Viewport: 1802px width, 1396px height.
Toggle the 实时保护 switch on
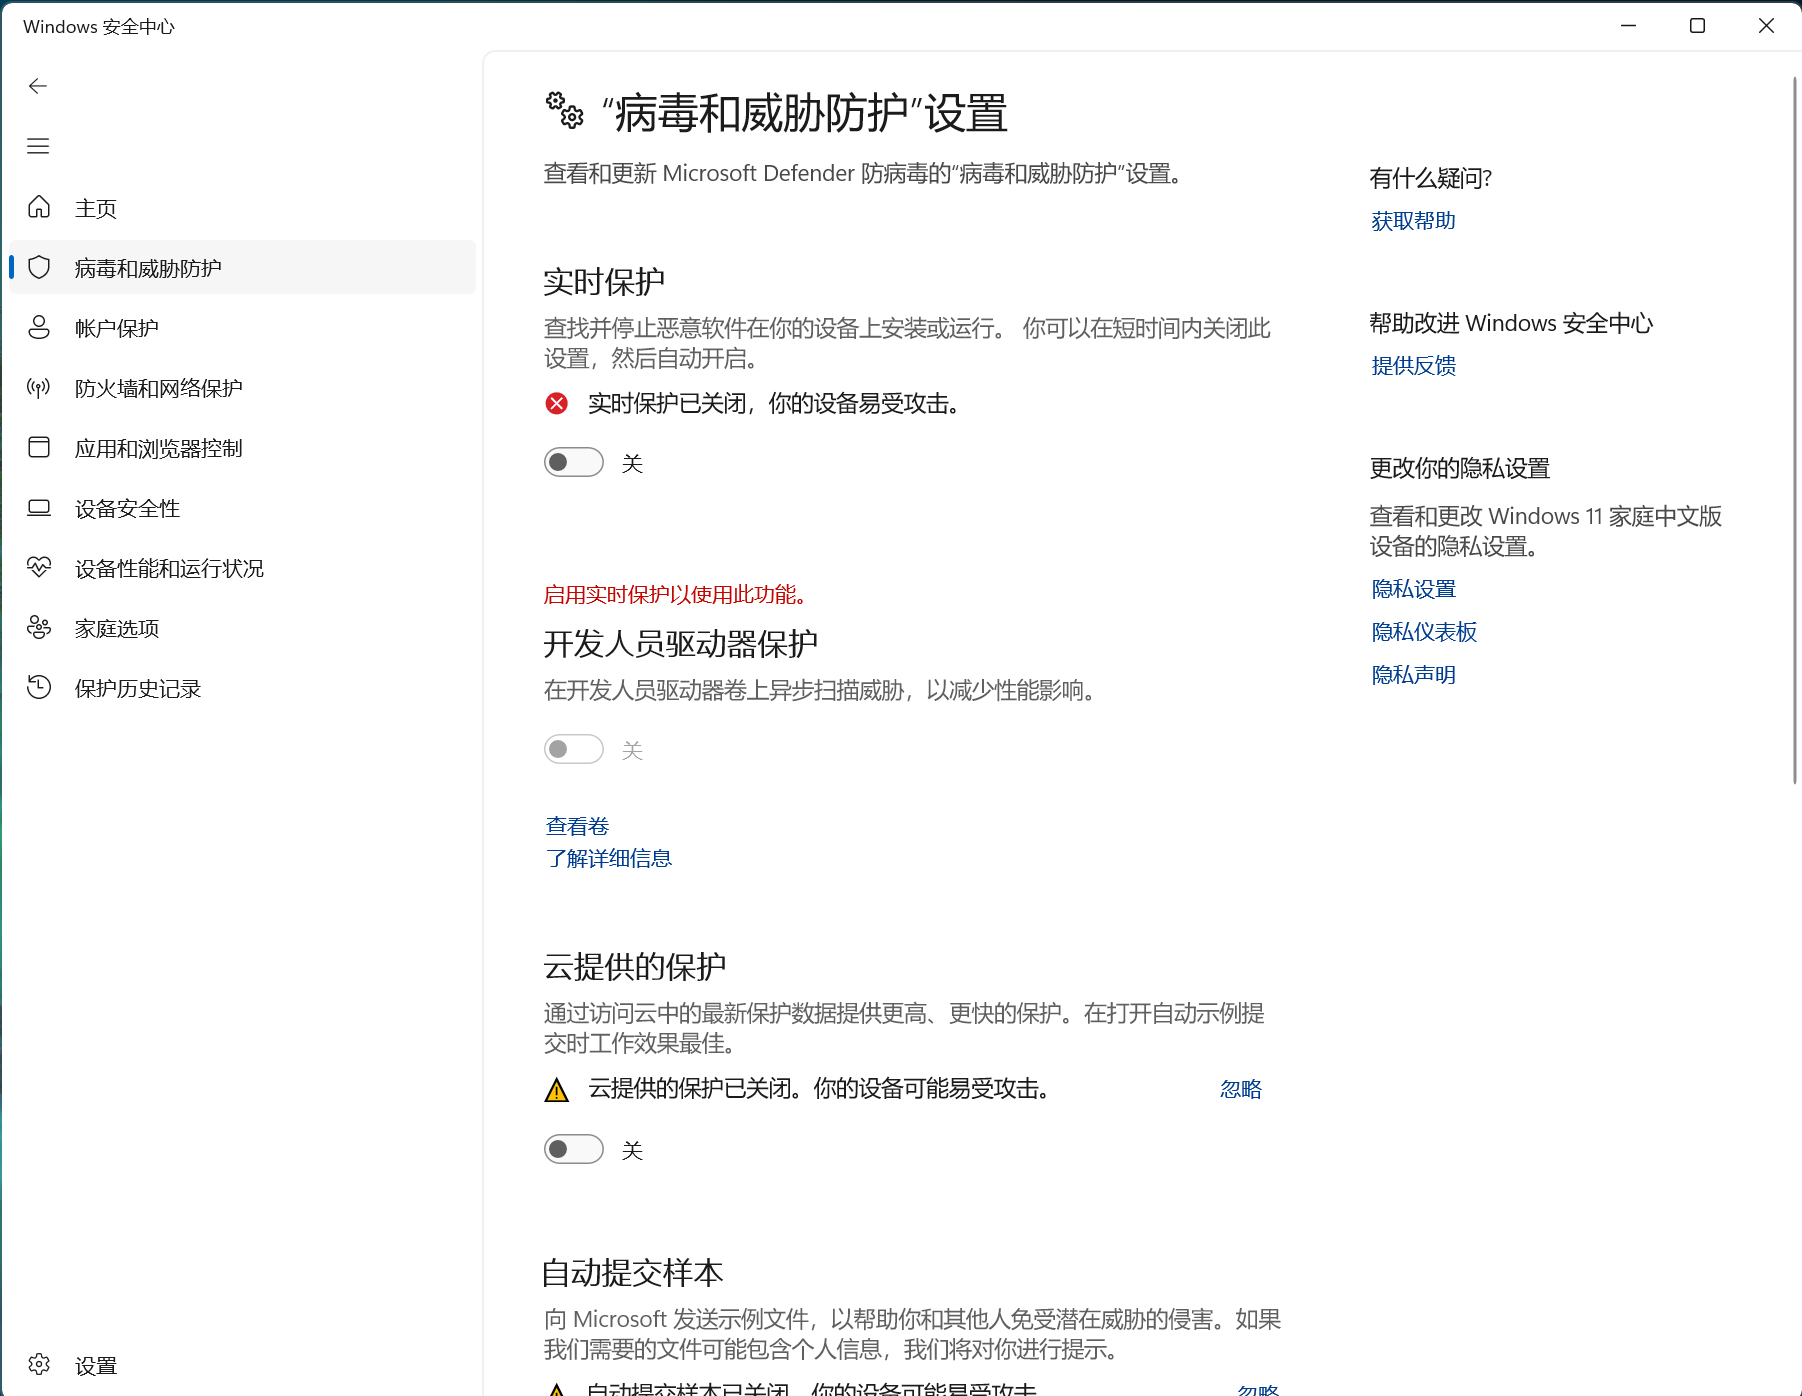tap(574, 462)
